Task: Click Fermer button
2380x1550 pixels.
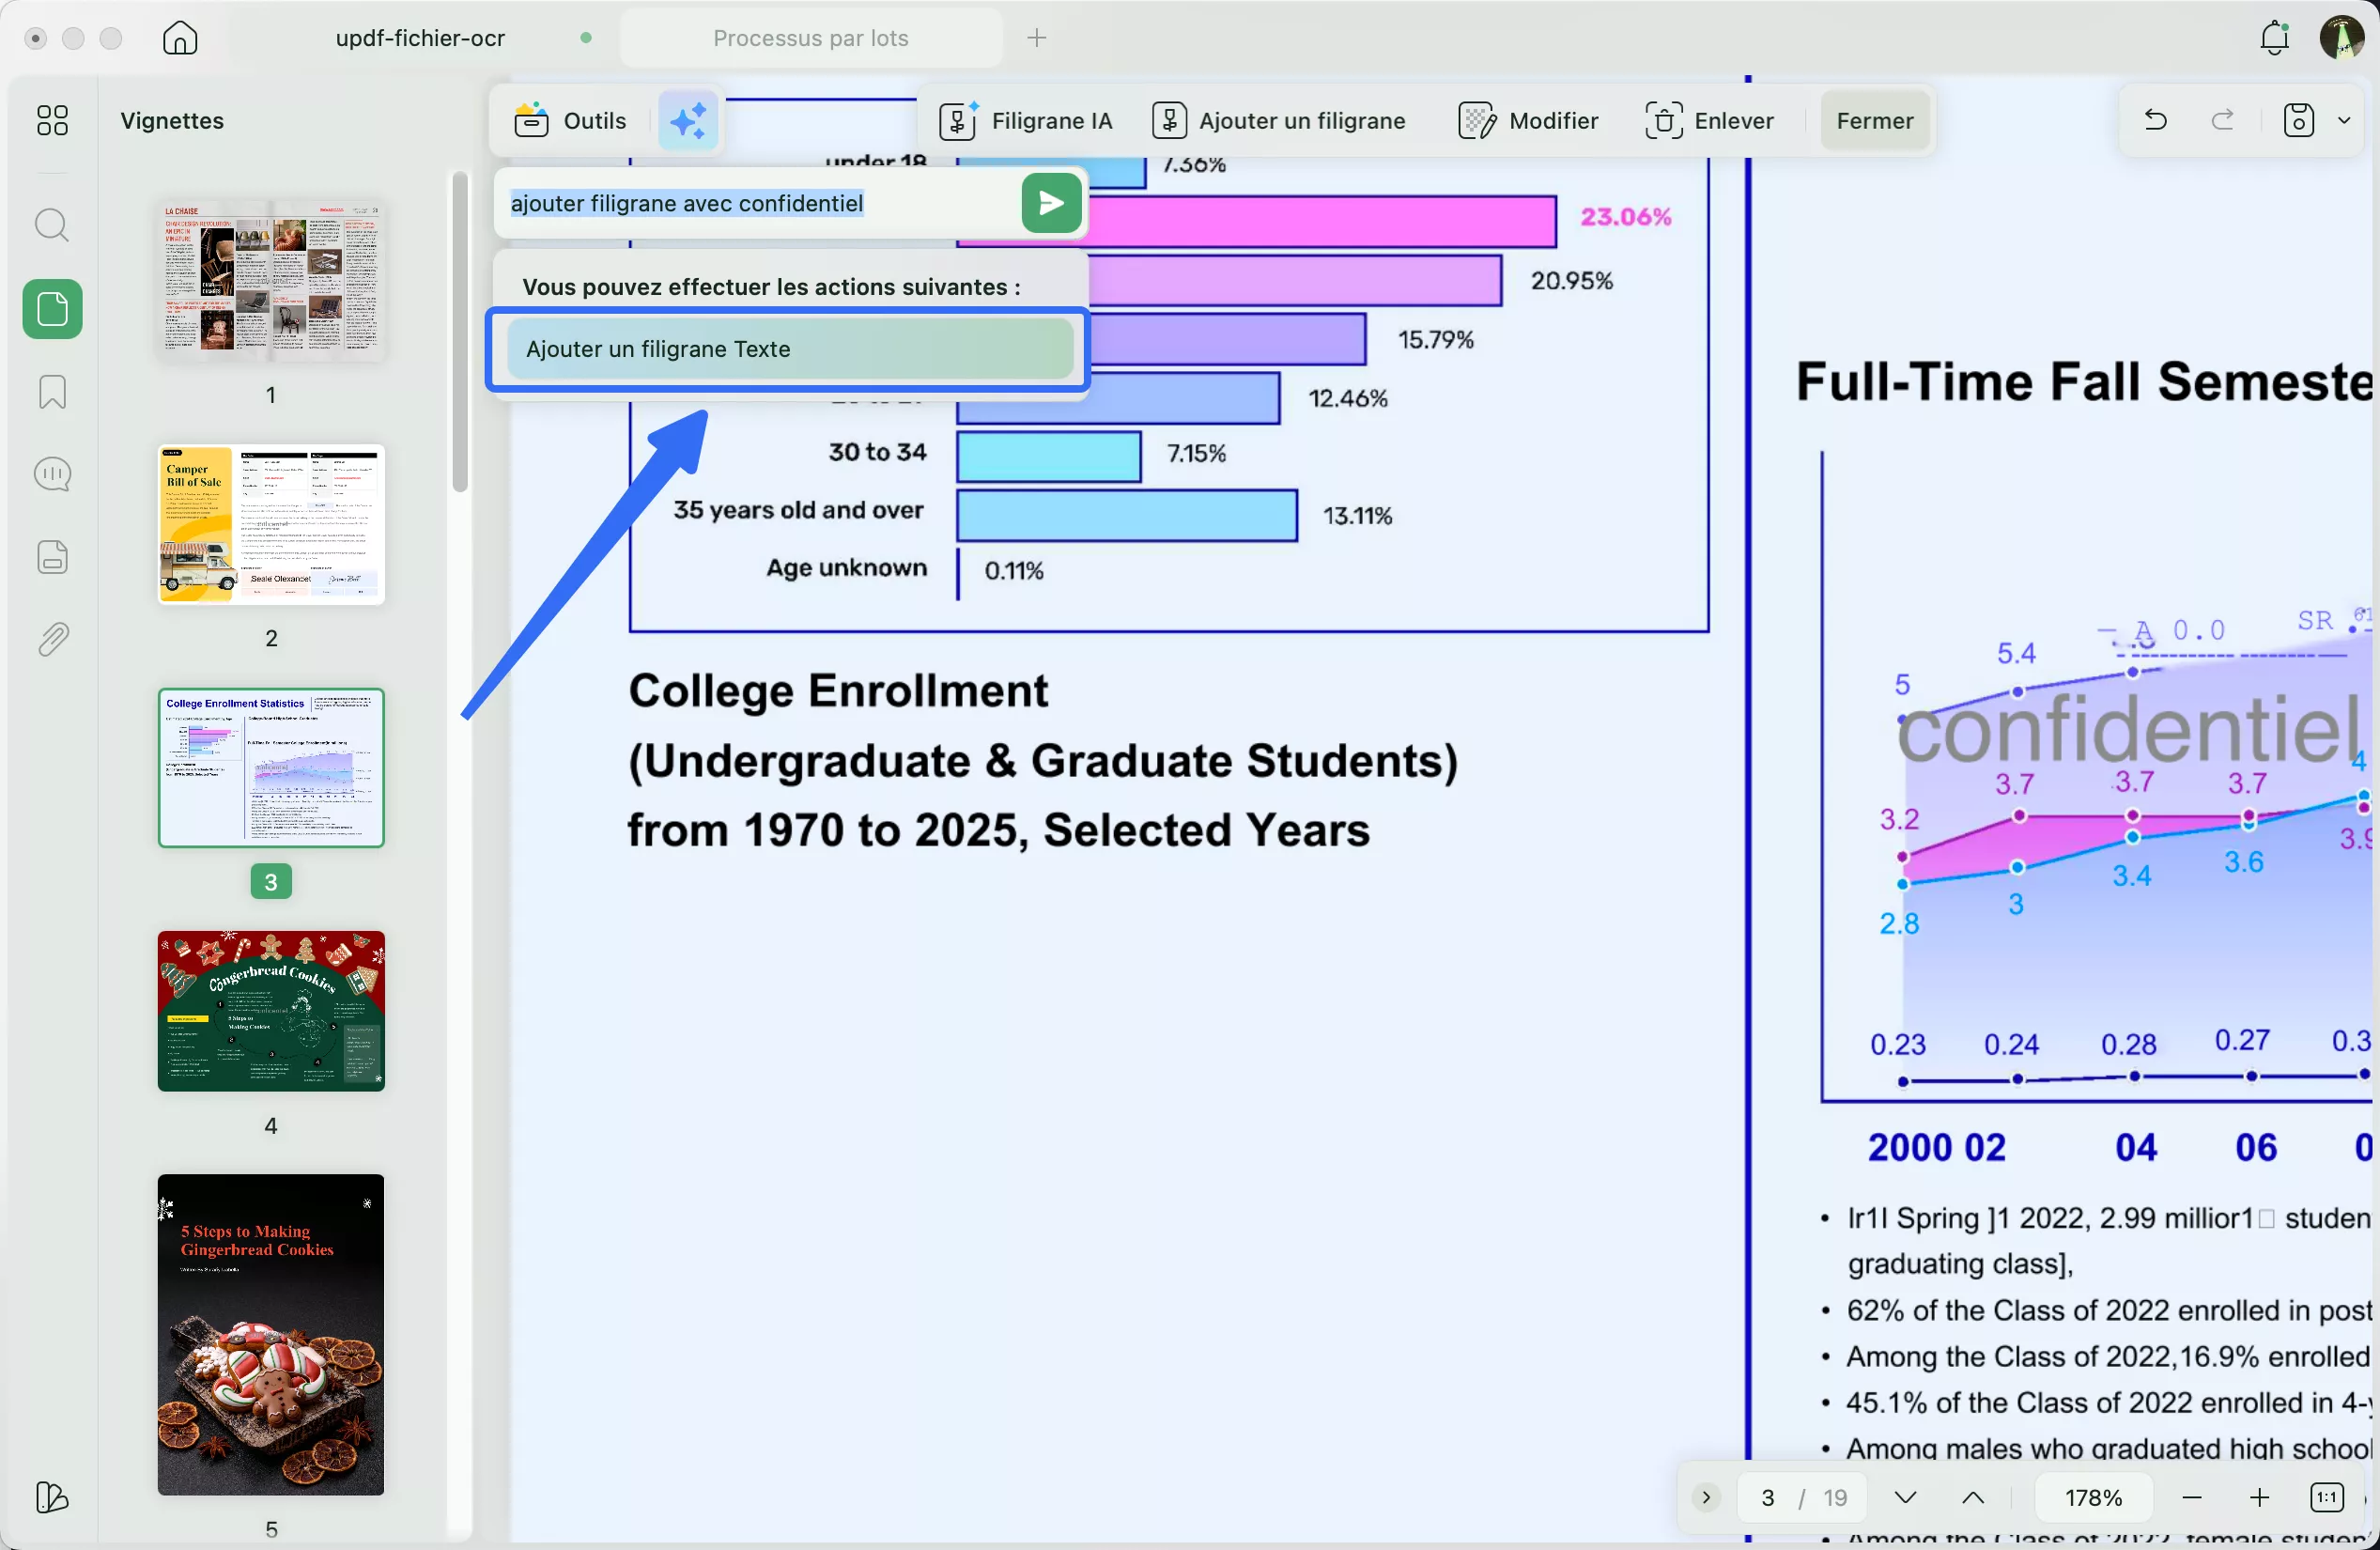Action: 1874,121
